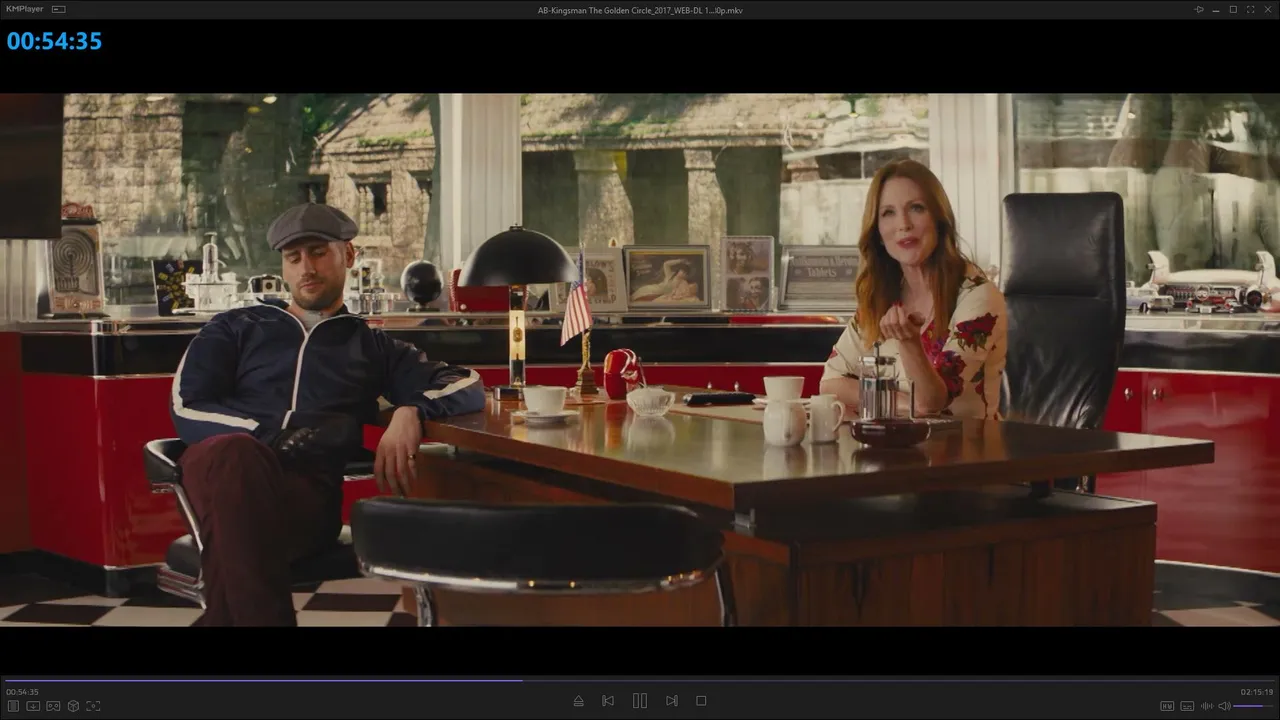The image size is (1280, 720).
Task: Click the screen capture focus icon
Action: [x=93, y=706]
